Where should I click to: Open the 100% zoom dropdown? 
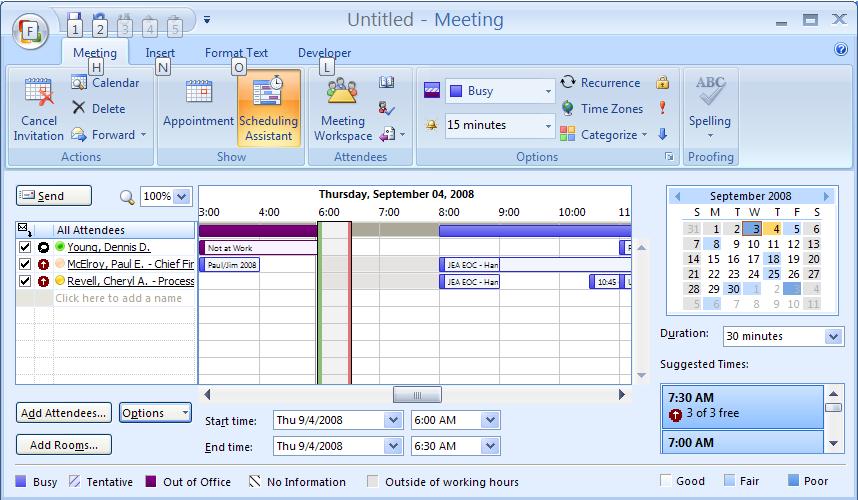(182, 196)
